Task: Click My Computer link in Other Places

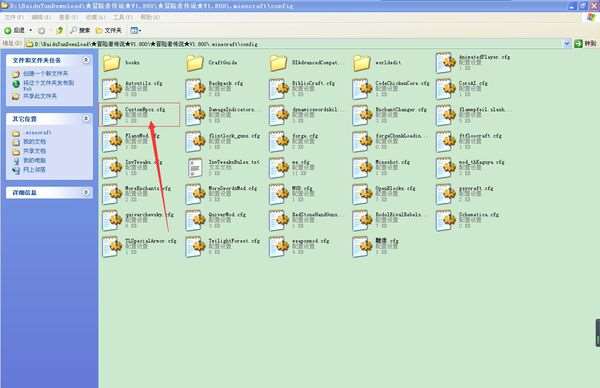Action: pos(34,160)
